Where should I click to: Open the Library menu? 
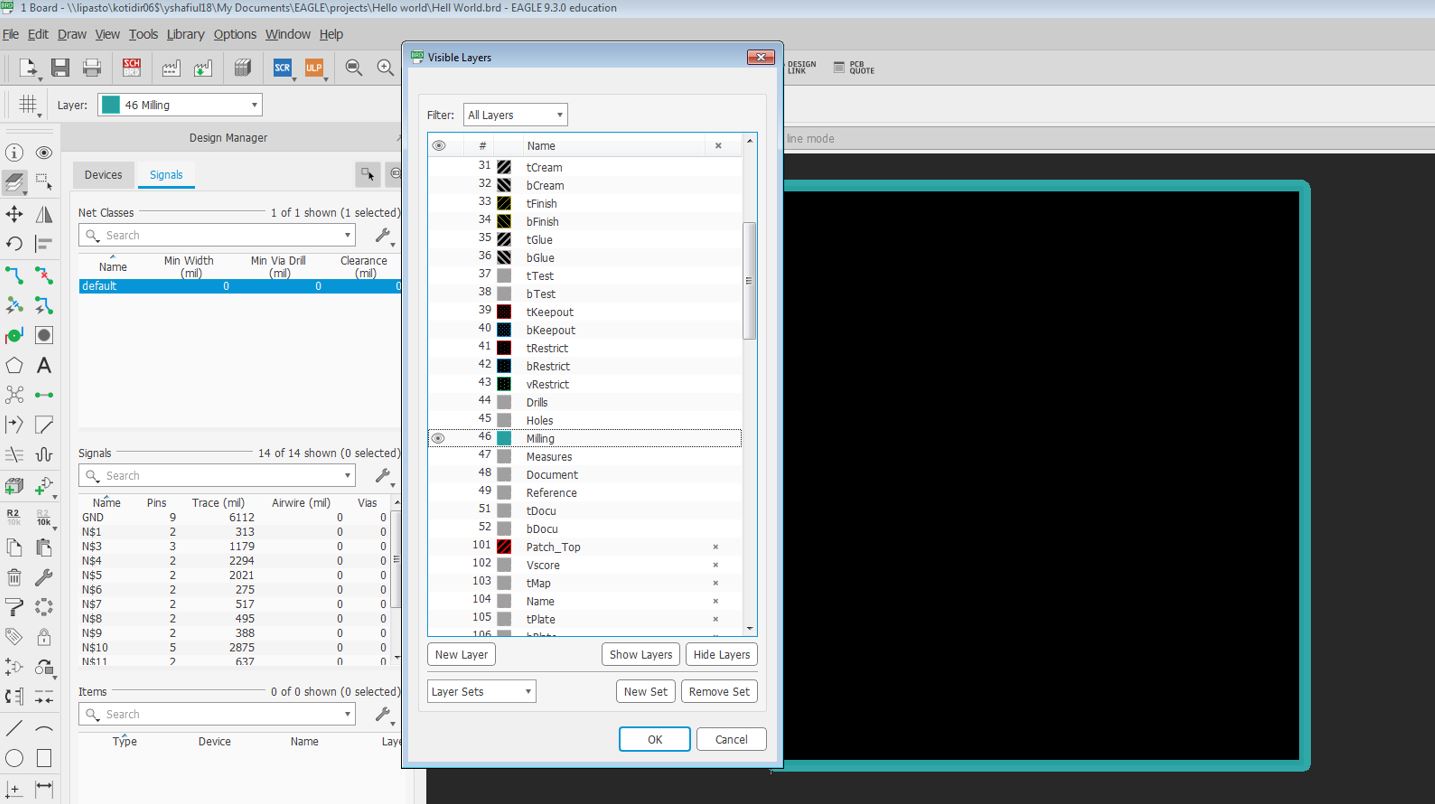point(185,34)
